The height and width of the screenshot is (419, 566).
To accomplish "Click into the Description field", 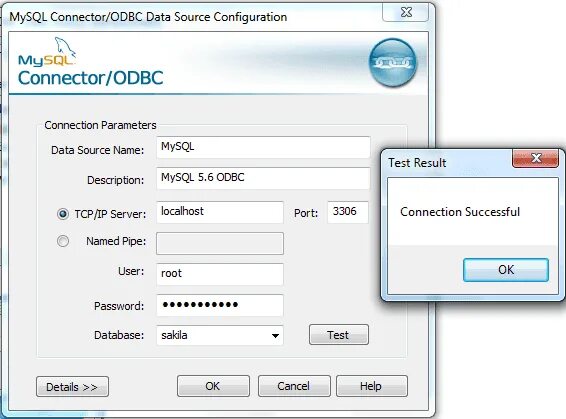I will click(263, 178).
